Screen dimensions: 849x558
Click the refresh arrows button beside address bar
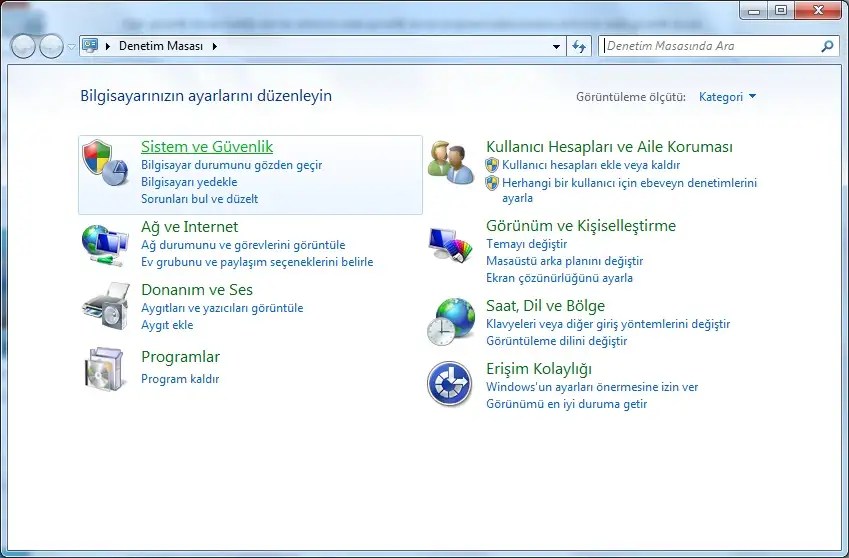579,47
